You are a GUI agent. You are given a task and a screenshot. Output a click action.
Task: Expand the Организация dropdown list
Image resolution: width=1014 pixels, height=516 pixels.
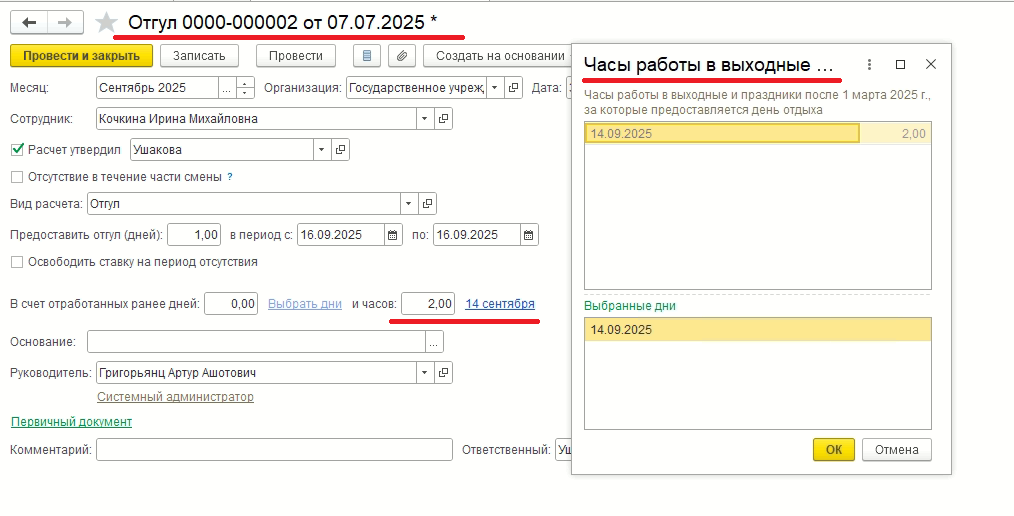tap(495, 88)
